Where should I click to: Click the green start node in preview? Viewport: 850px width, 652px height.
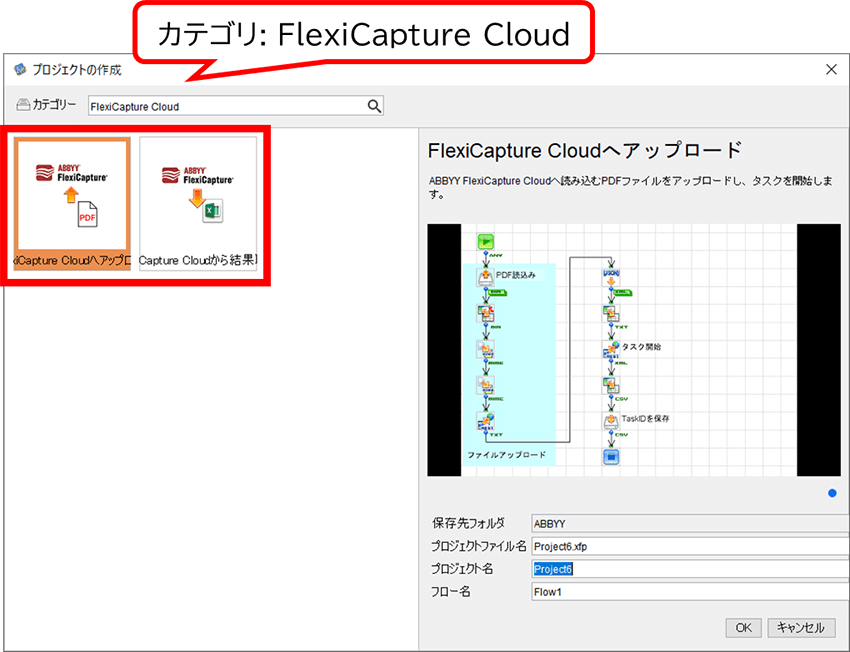click(486, 242)
